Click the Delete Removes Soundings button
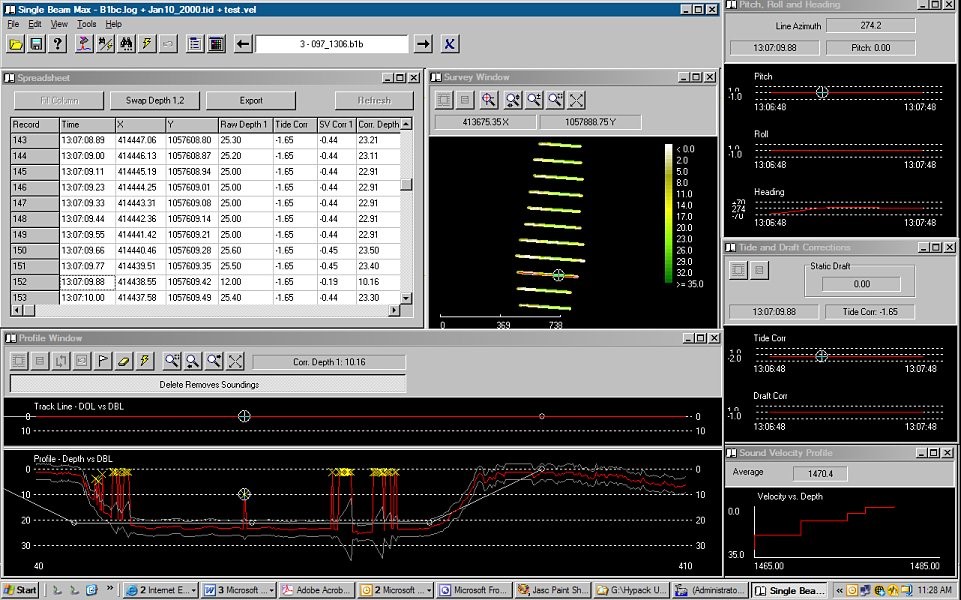961x600 pixels. pyautogui.click(x=208, y=384)
